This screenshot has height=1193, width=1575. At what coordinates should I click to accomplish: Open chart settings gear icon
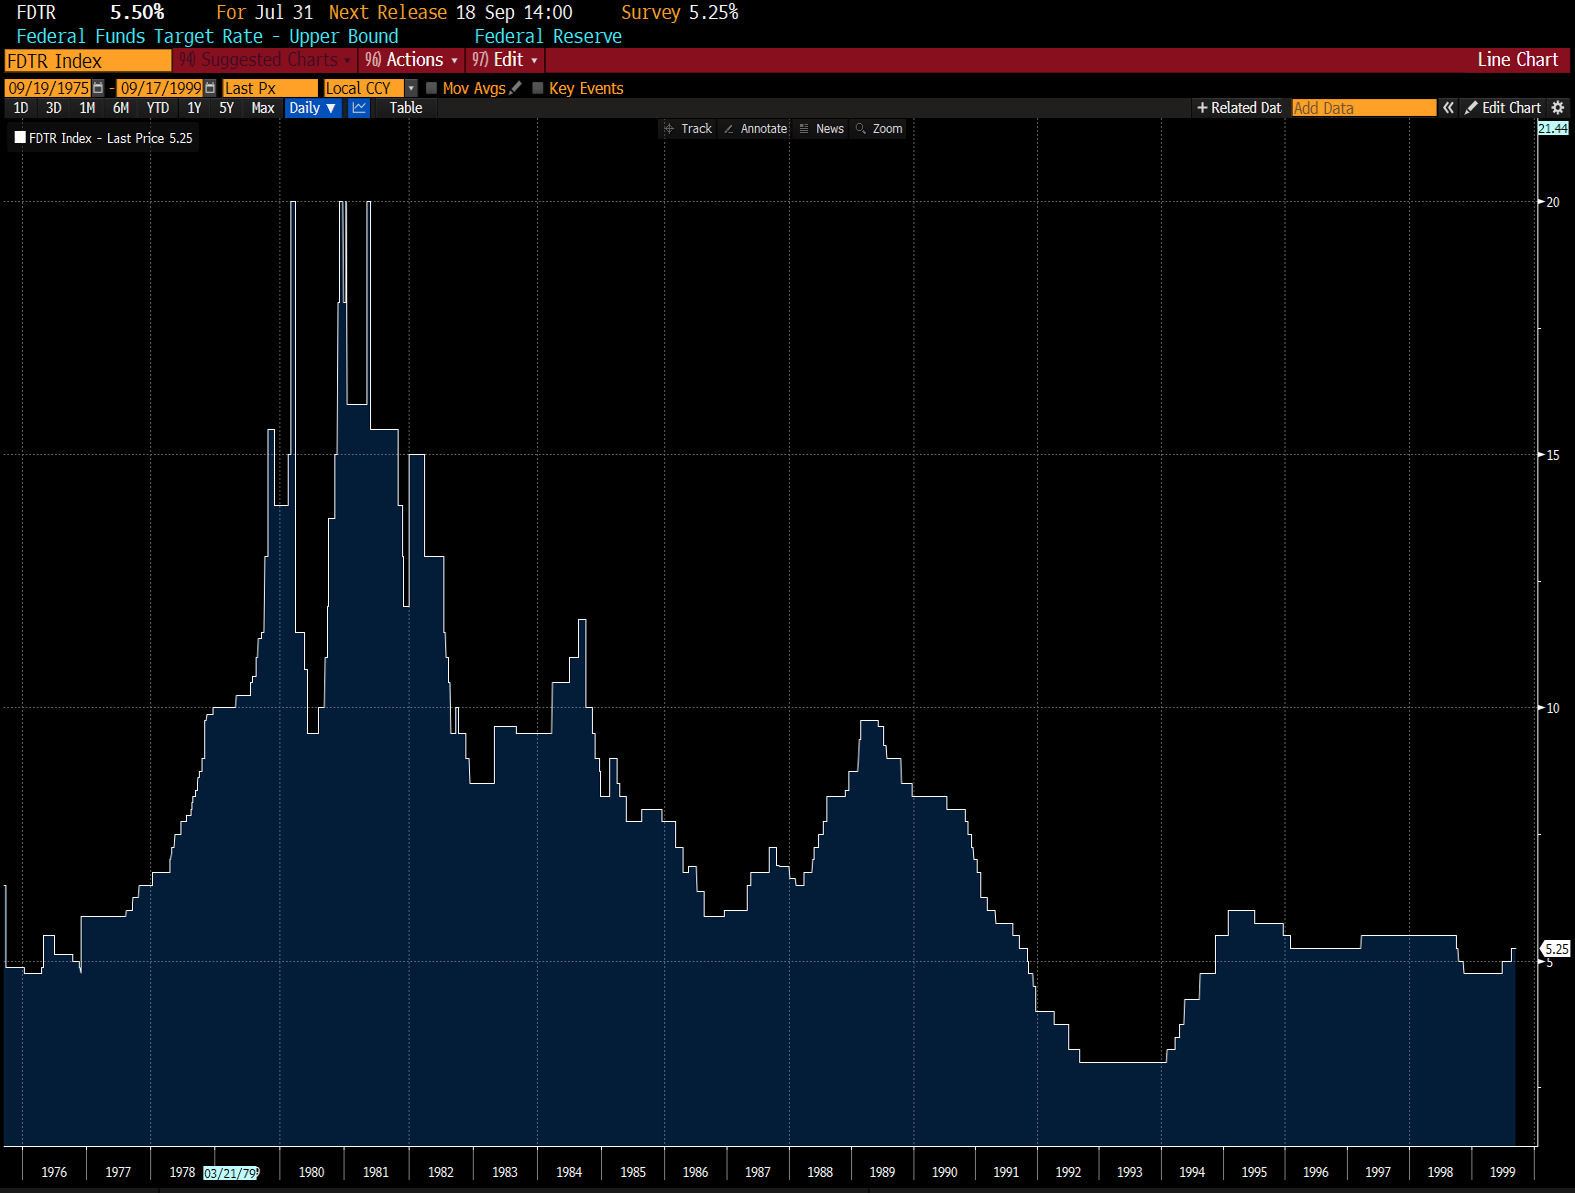1557,107
